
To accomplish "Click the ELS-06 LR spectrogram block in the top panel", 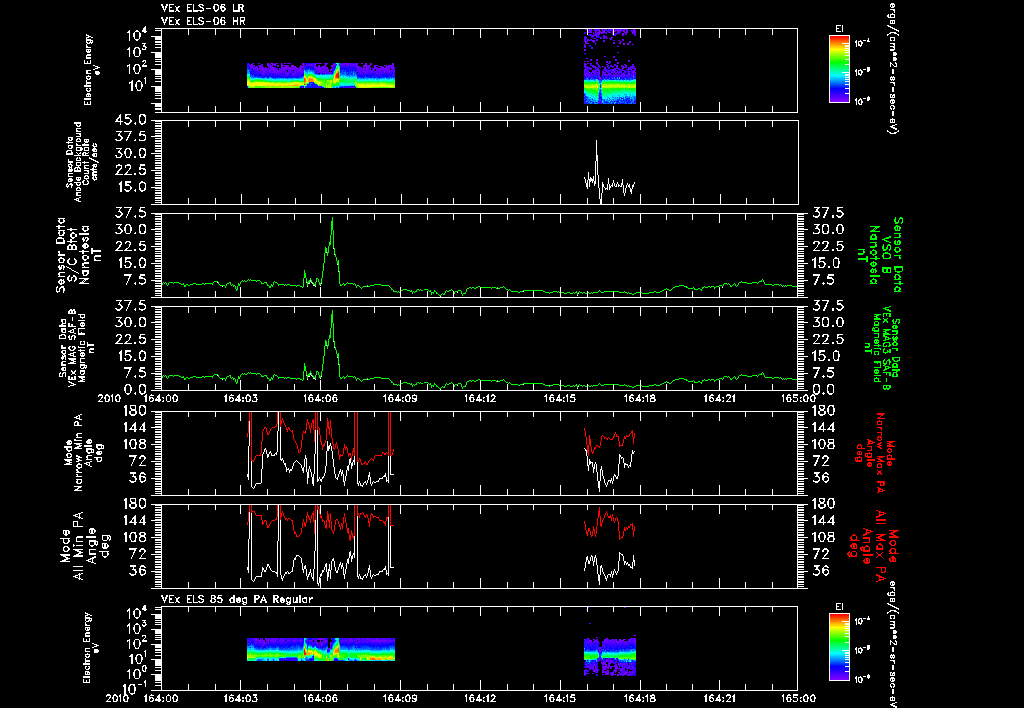I will tap(321, 75).
